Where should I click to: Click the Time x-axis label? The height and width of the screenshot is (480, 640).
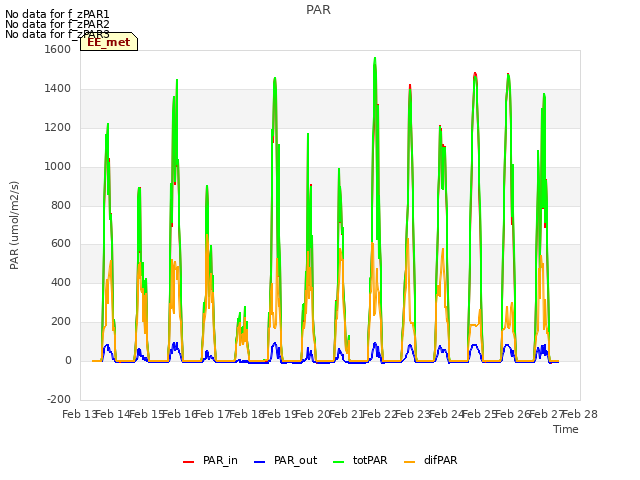[566, 429]
